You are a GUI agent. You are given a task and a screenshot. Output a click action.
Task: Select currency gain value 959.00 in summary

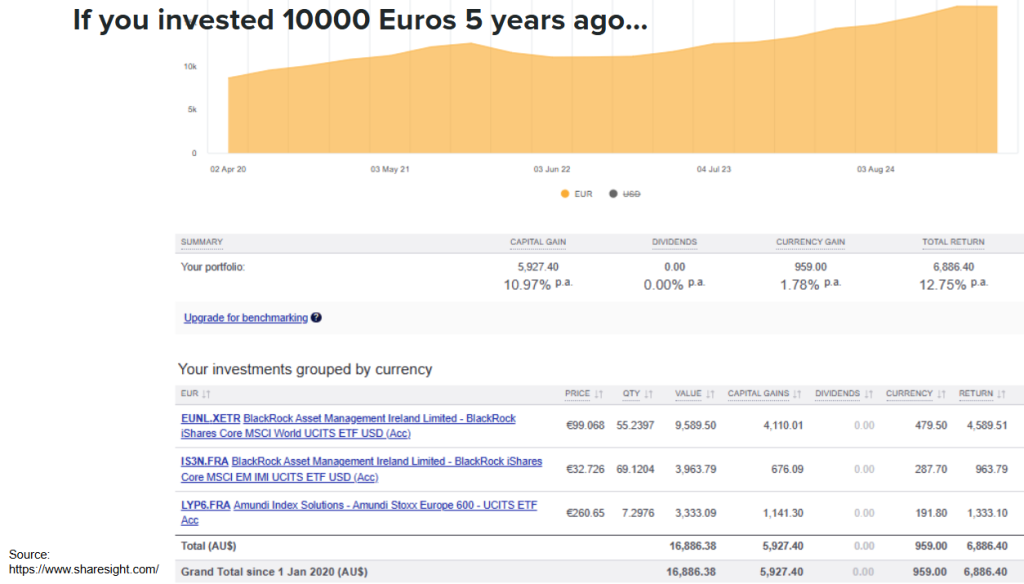point(810,267)
